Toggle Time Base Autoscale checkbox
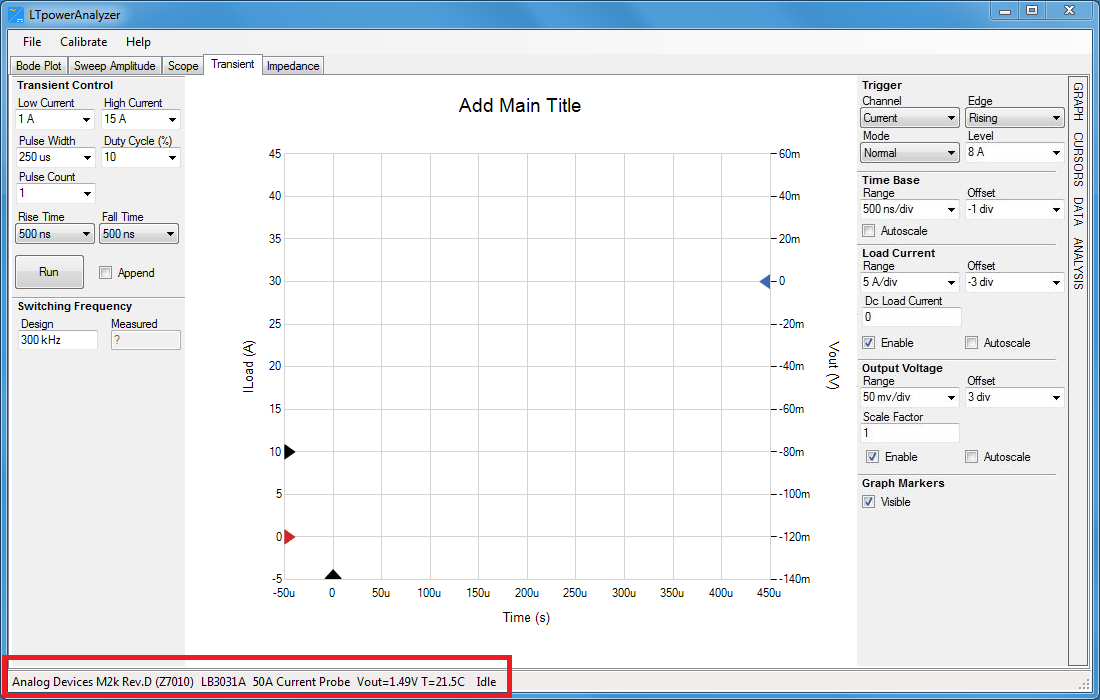Screen dimensions: 1100x700 pos(869,231)
